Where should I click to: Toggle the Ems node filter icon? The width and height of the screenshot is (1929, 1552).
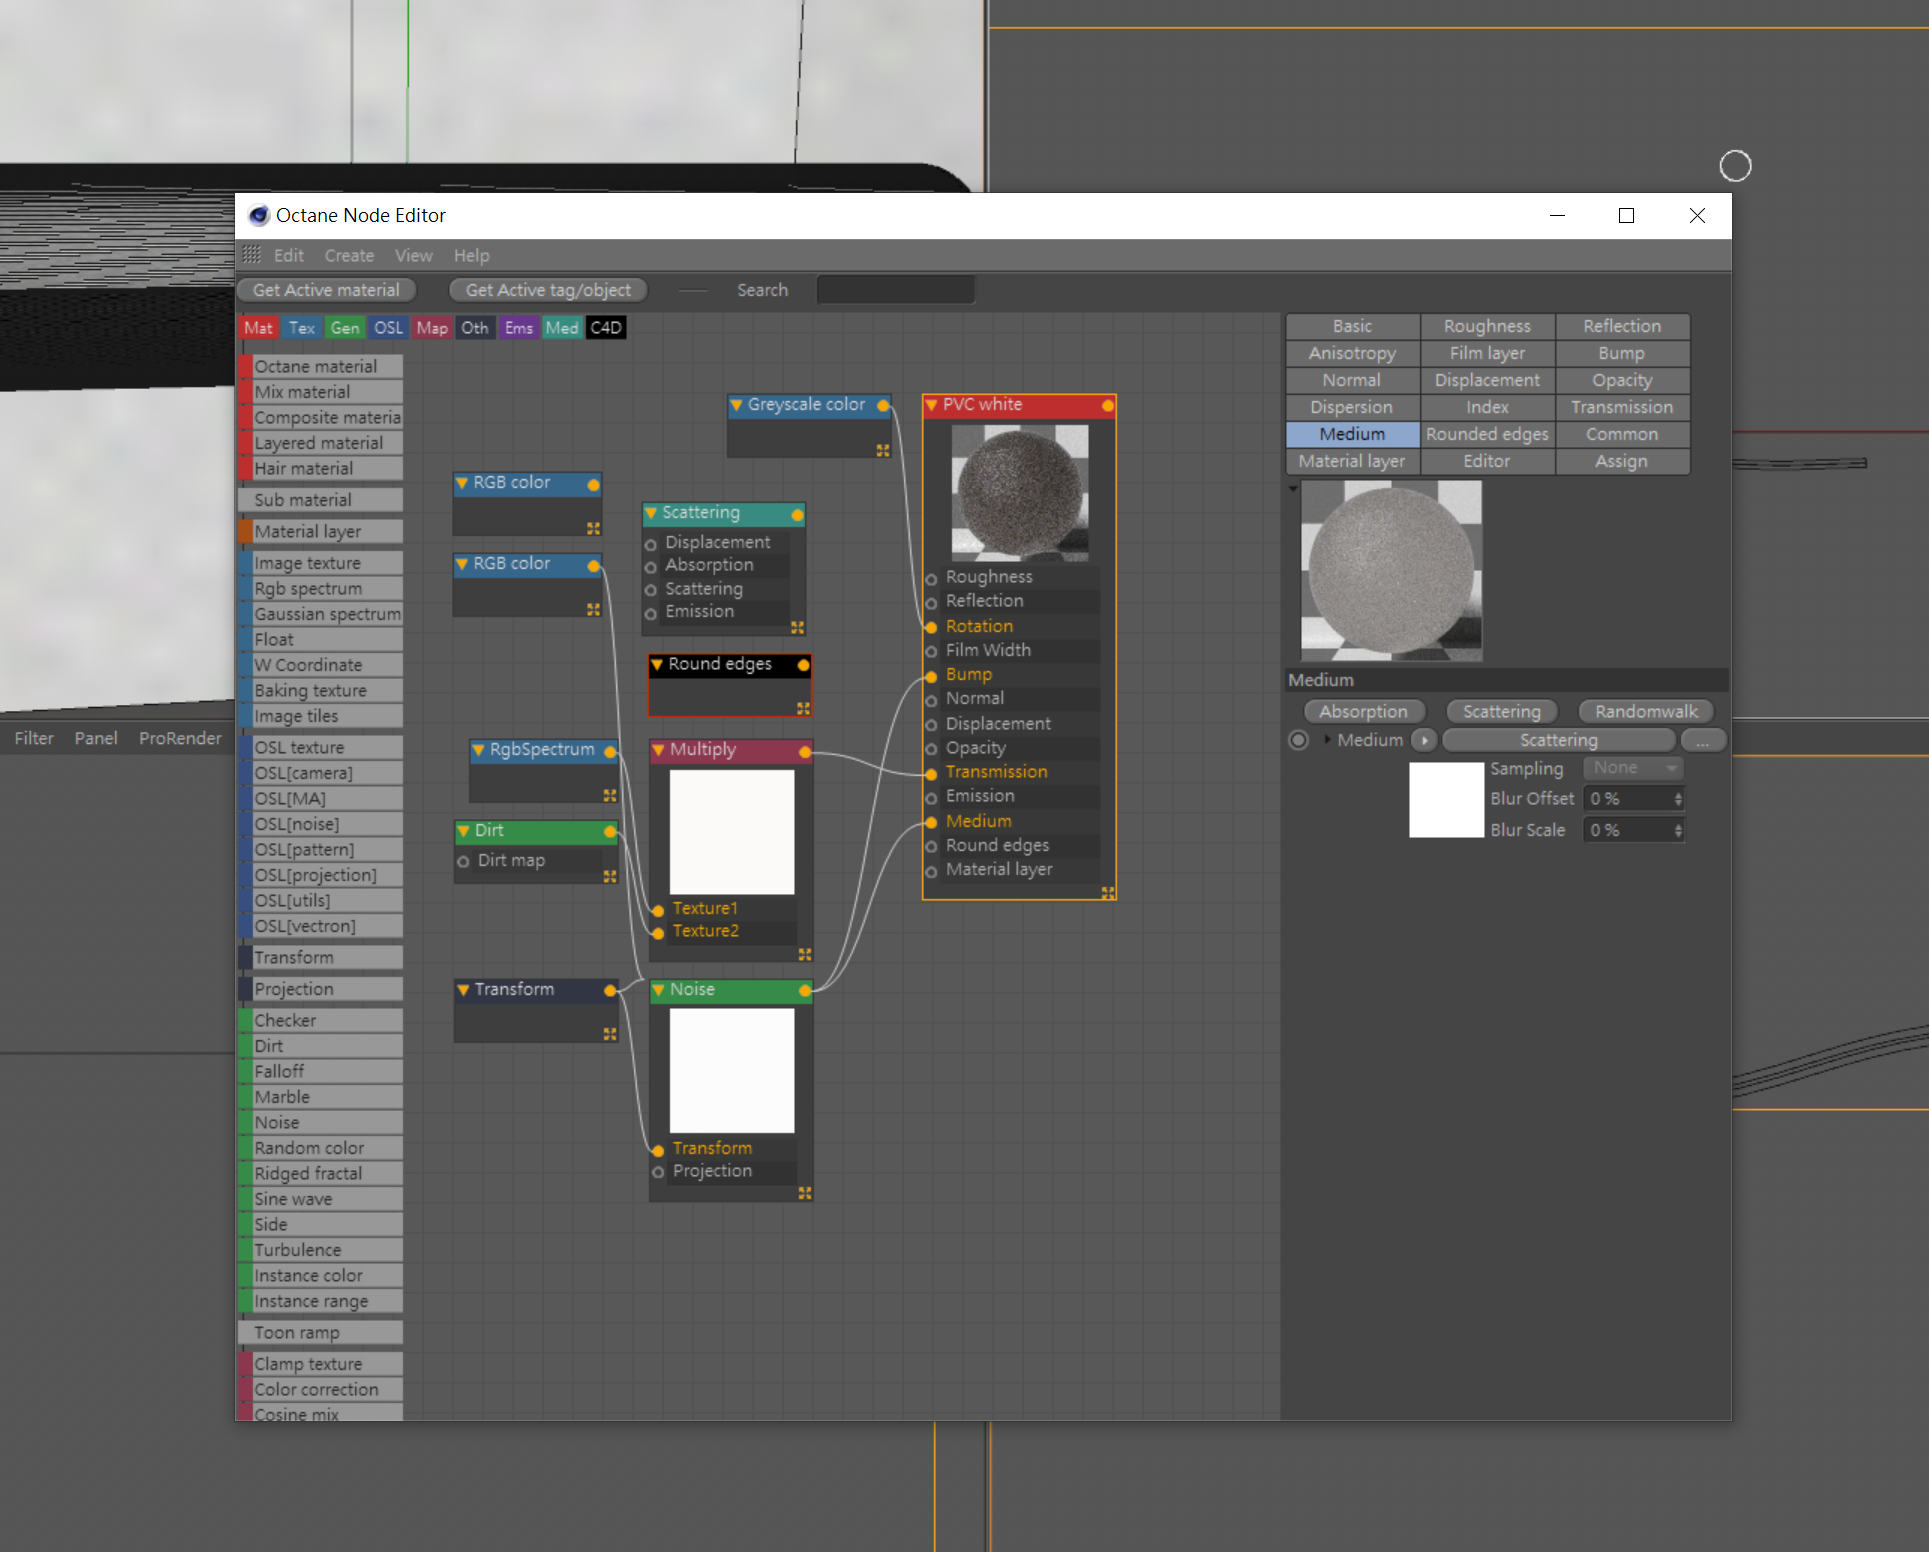click(518, 328)
